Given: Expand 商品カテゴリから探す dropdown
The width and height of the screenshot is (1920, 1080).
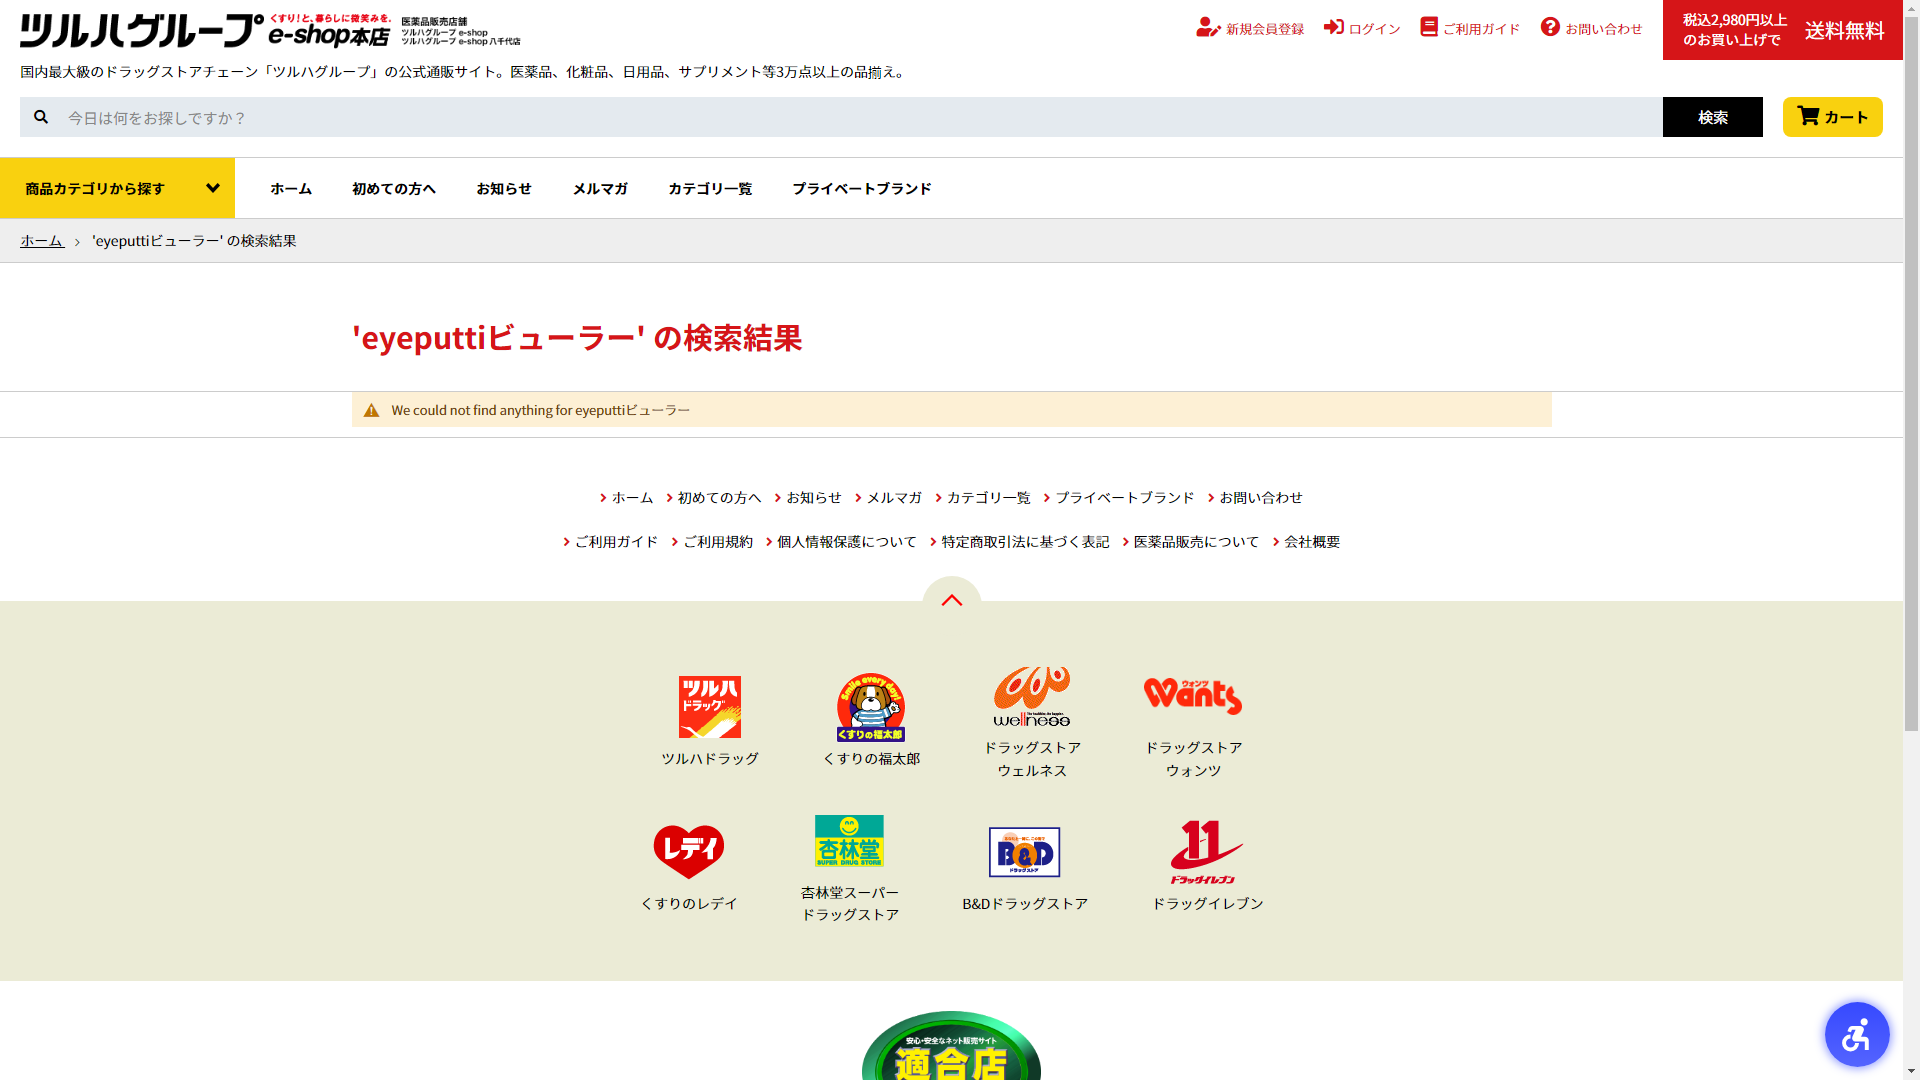Looking at the screenshot, I should click(118, 188).
